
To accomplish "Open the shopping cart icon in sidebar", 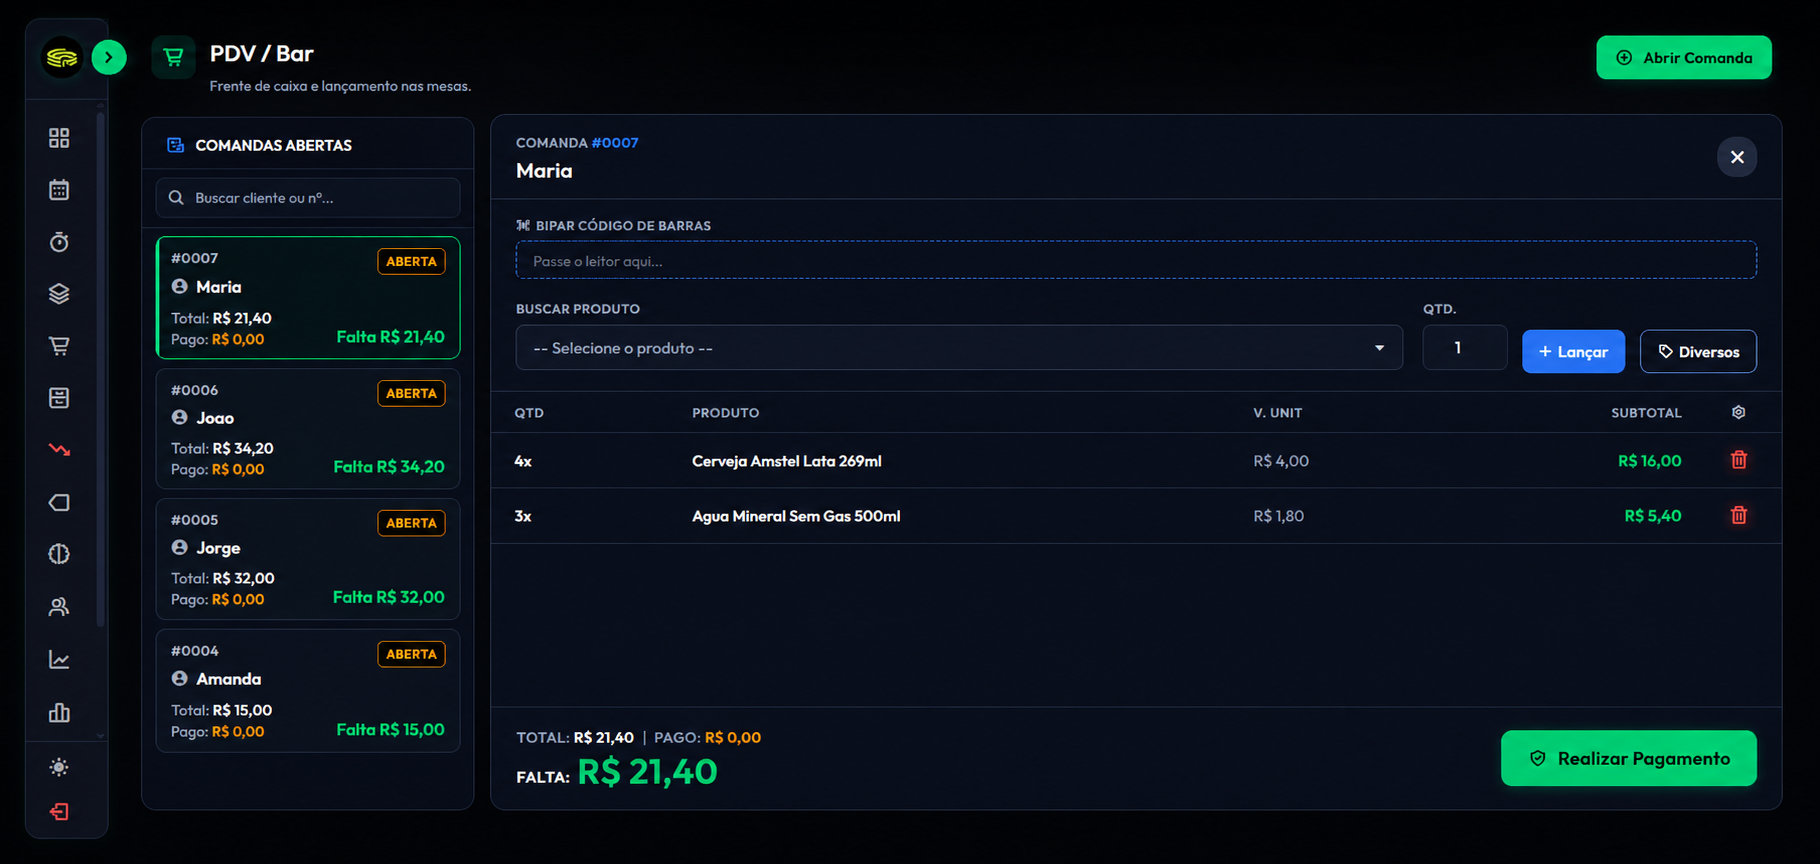I will tap(59, 346).
